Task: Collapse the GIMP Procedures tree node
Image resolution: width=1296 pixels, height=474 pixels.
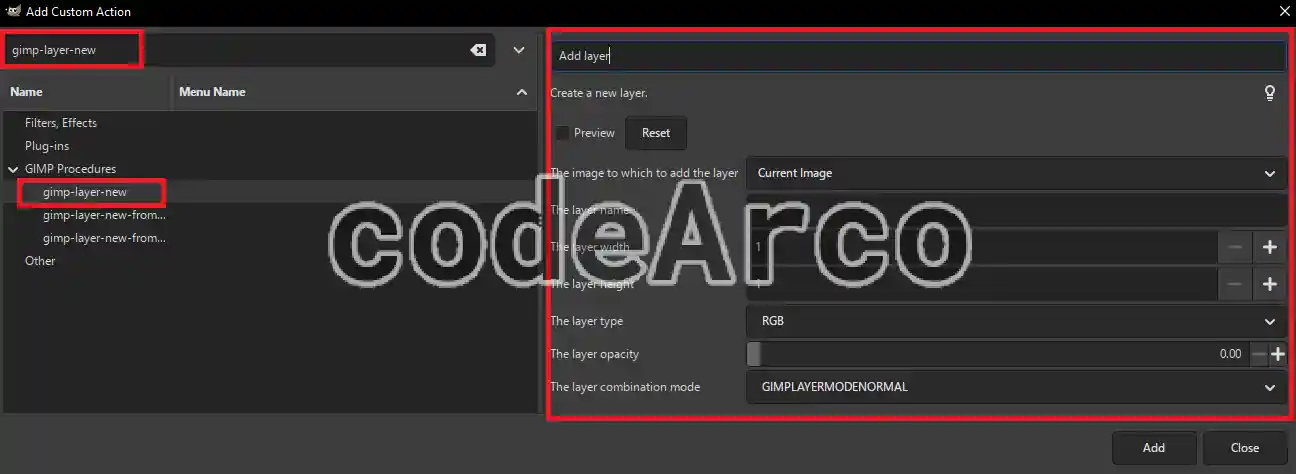Action: (x=13, y=169)
